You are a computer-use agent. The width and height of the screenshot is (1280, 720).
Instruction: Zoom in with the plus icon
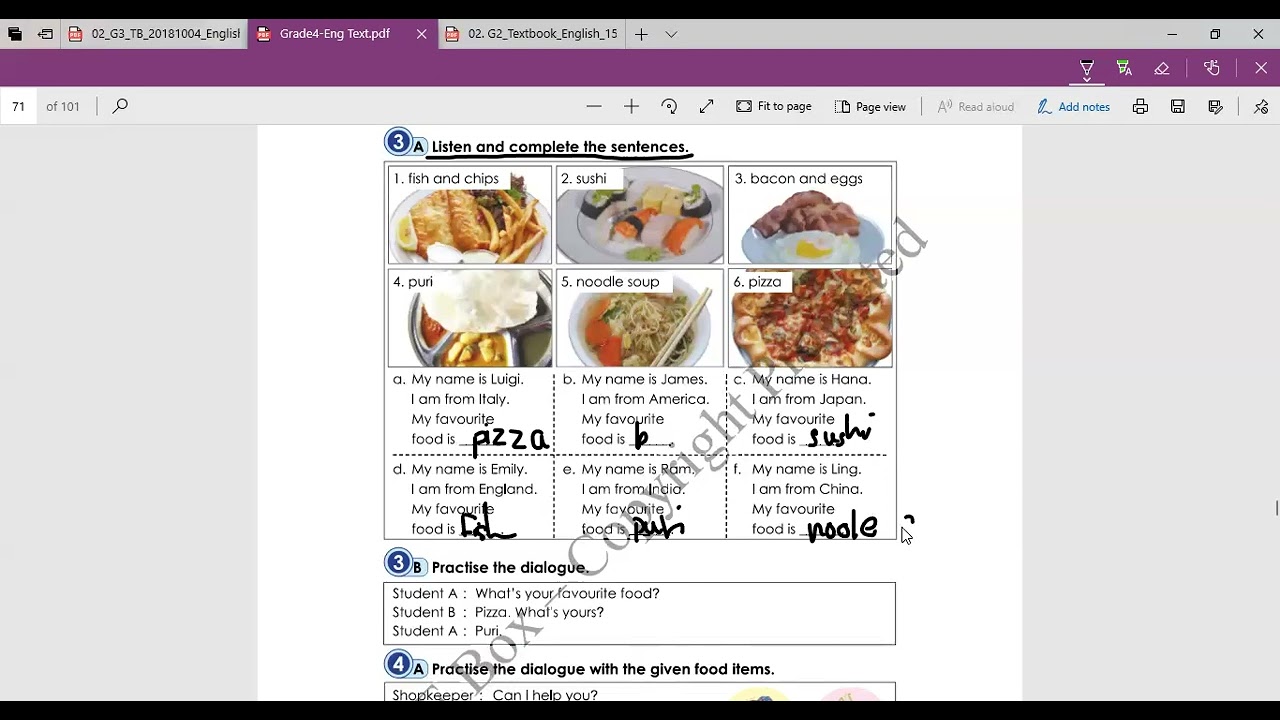pyautogui.click(x=631, y=106)
